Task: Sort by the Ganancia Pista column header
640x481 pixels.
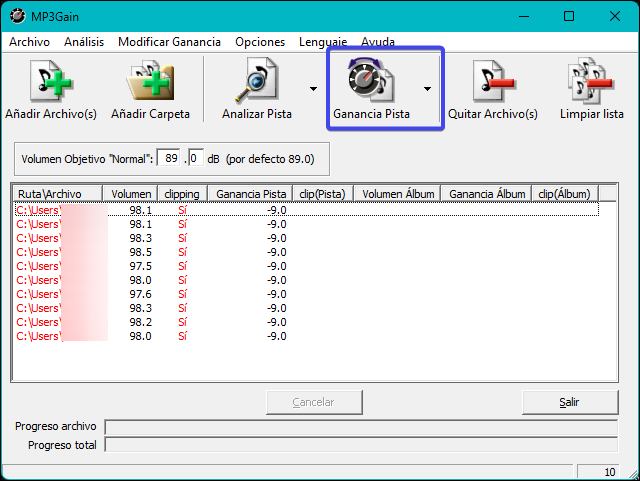Action: point(250,194)
